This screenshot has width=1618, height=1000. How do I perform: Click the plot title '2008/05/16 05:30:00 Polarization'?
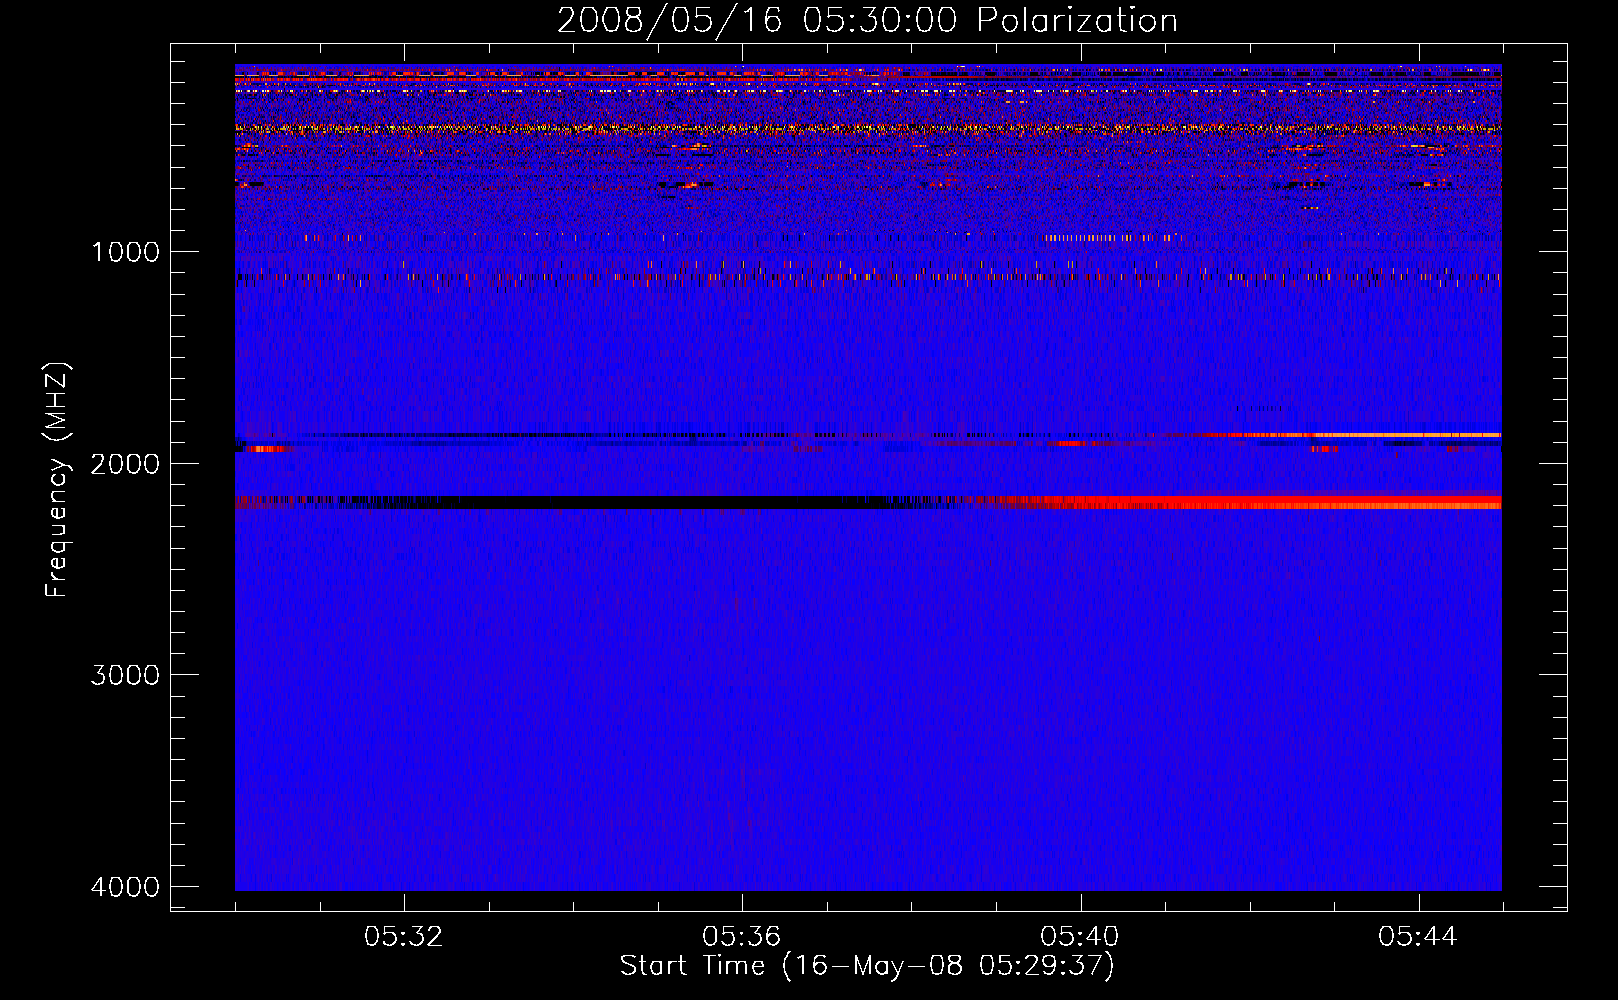tap(867, 20)
